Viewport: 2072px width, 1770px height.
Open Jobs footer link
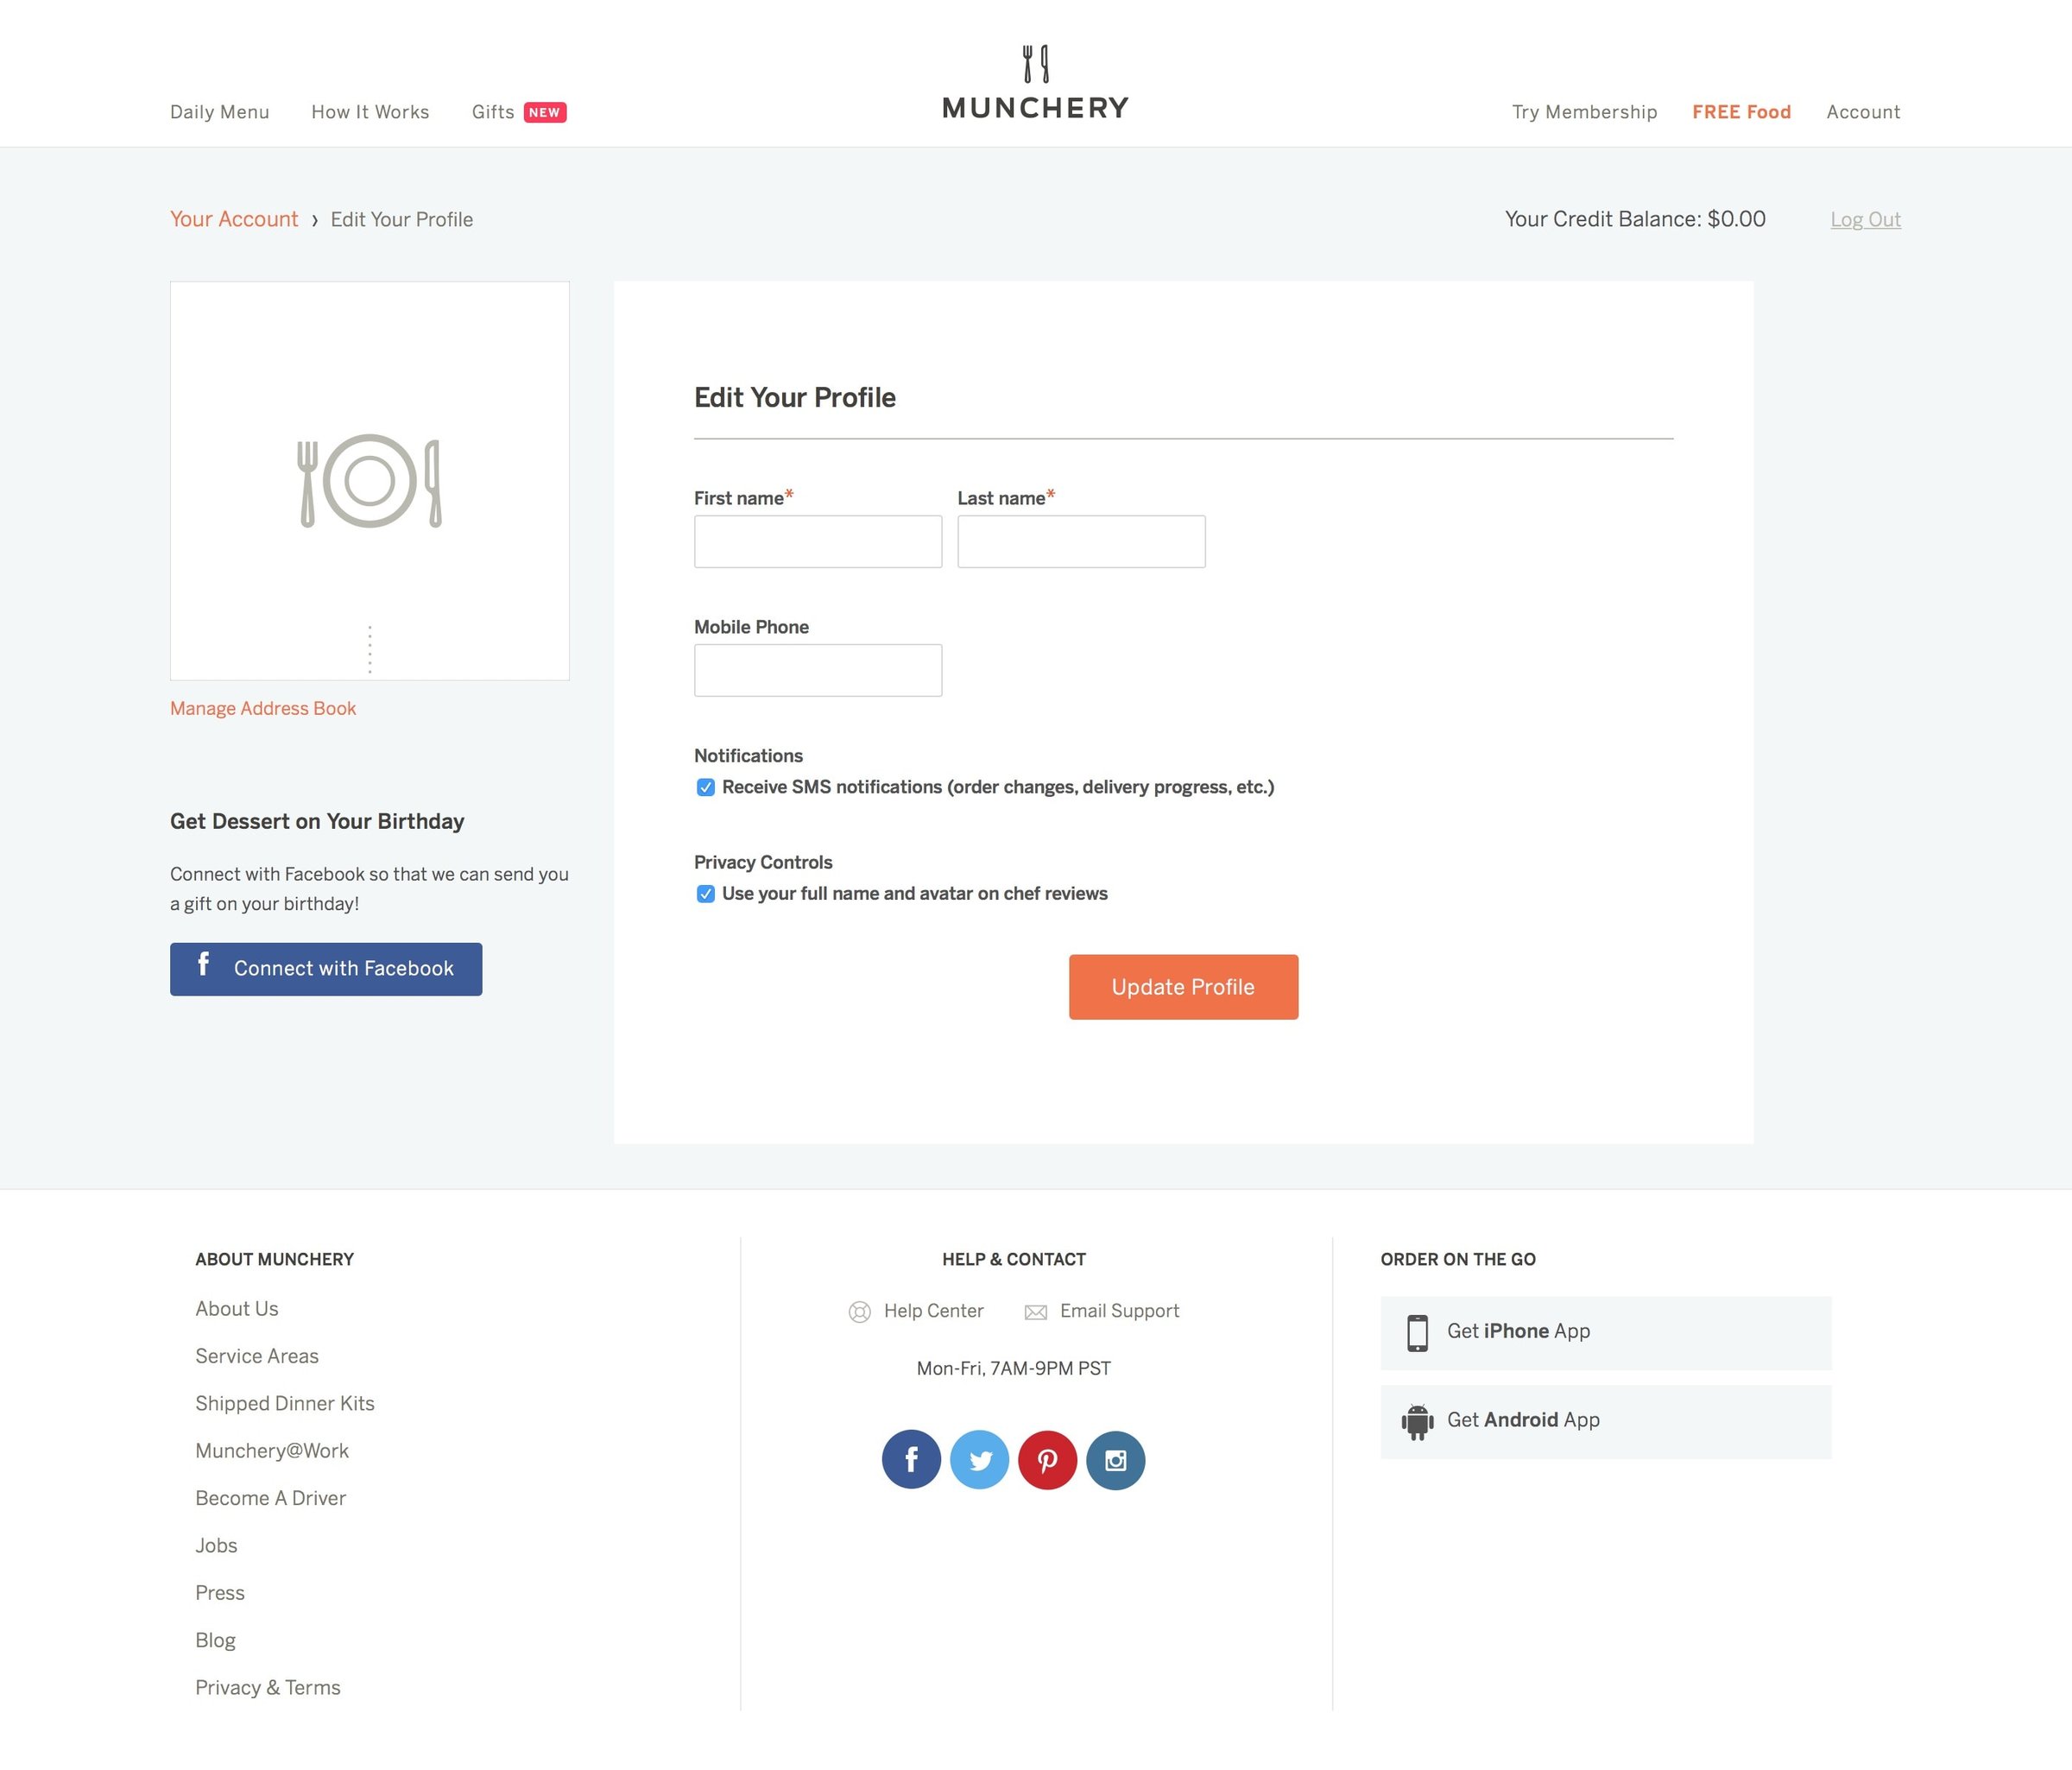216,1546
